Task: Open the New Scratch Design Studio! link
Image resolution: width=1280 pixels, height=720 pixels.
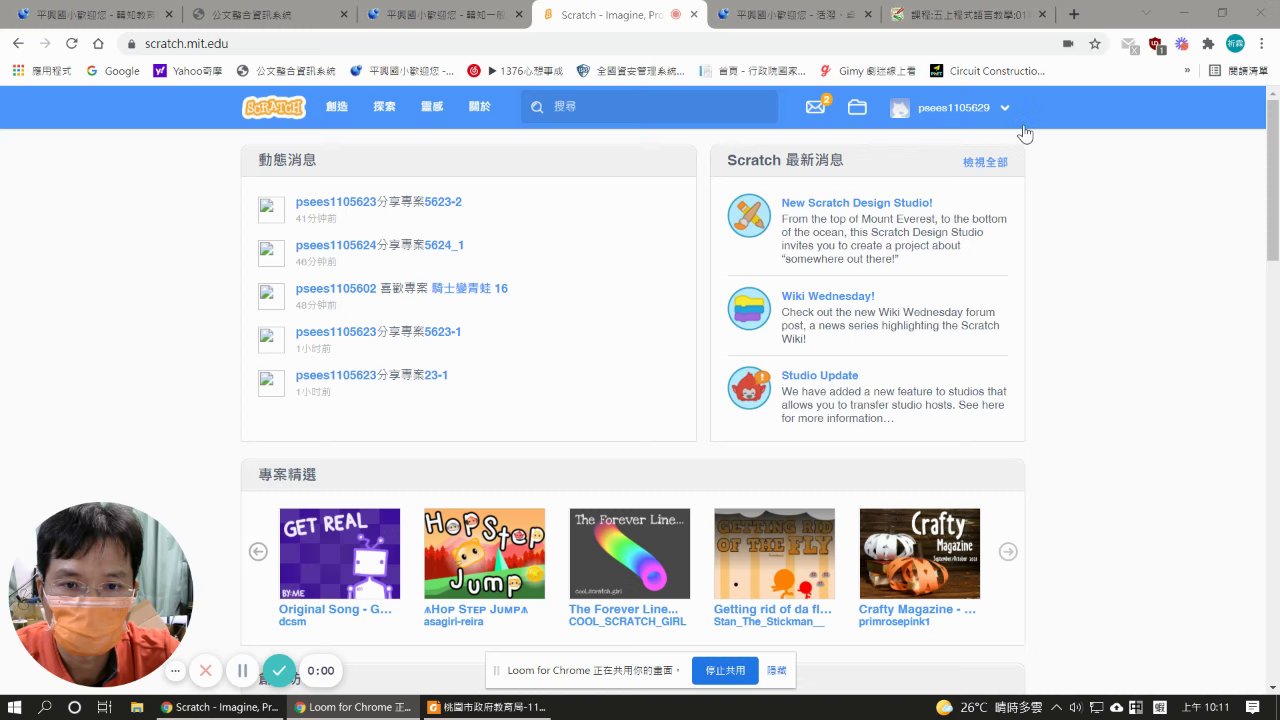Action: (x=857, y=203)
